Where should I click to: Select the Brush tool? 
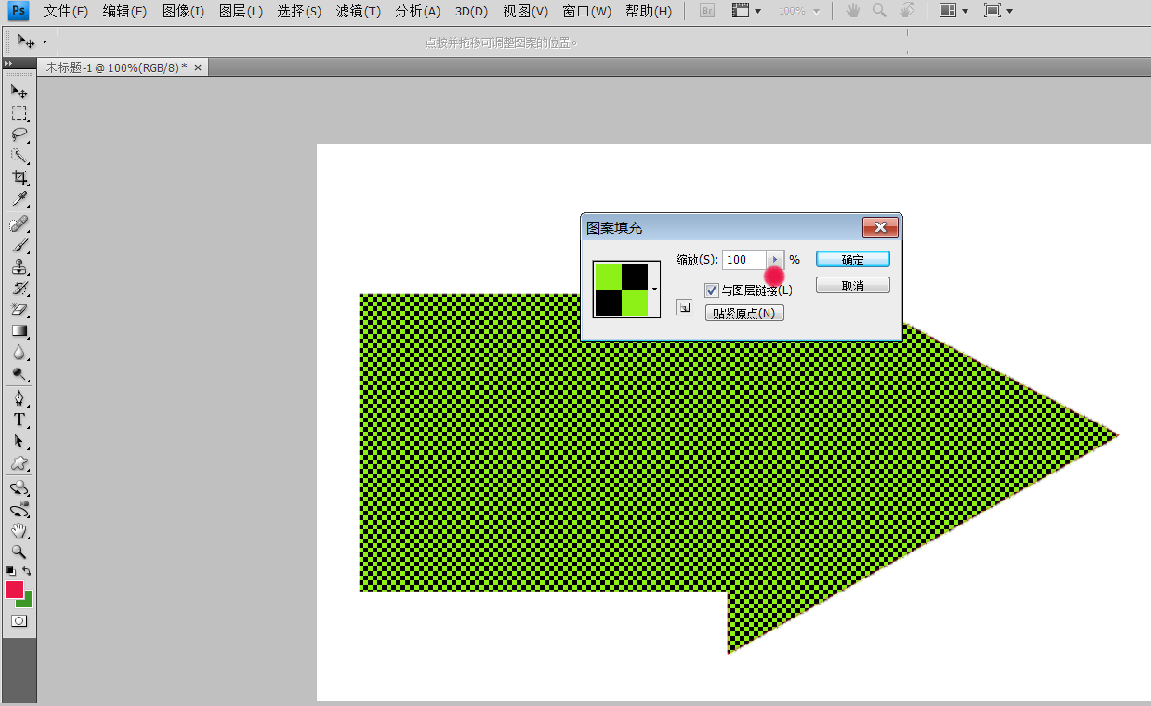[x=19, y=245]
